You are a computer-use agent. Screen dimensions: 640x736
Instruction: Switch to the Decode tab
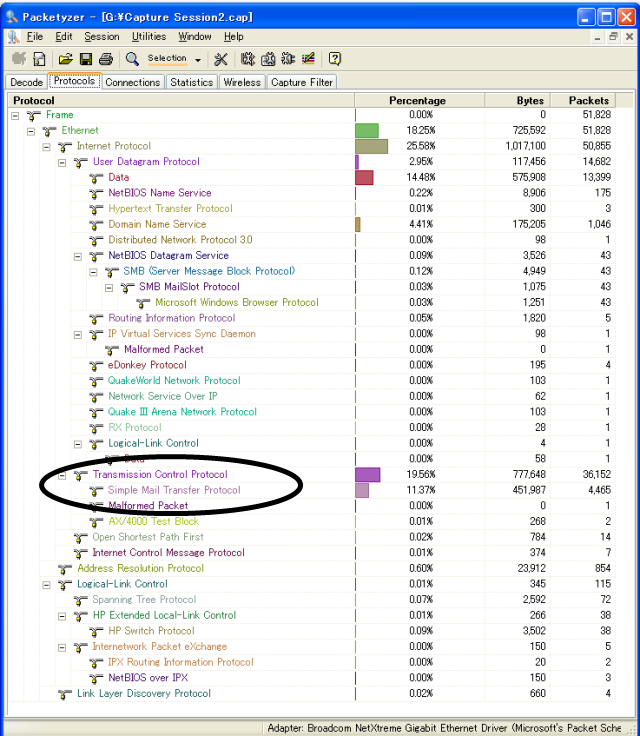26,82
